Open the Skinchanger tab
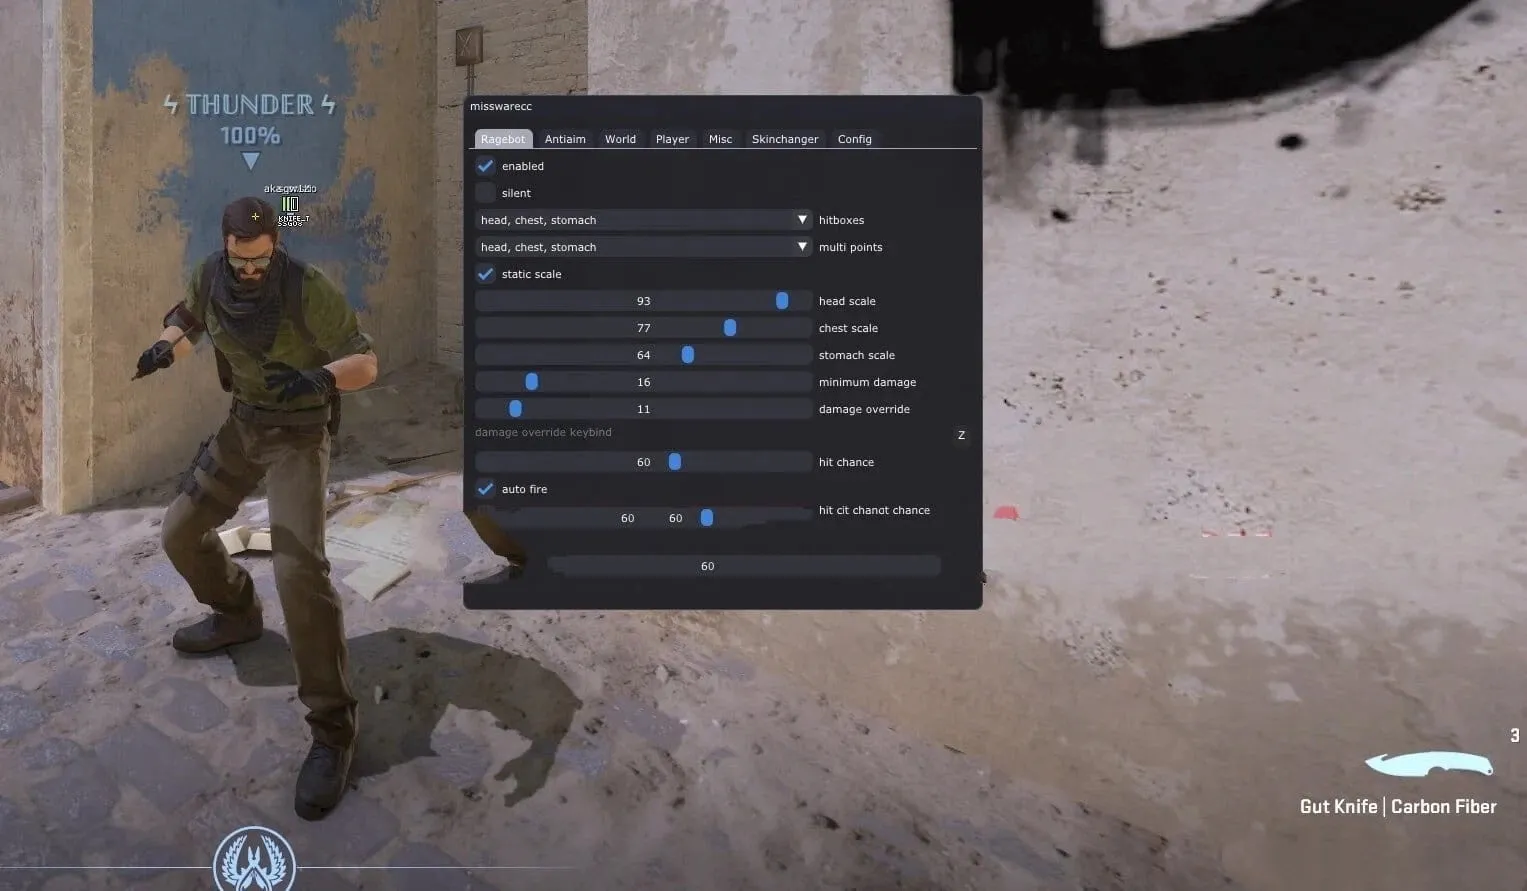Image resolution: width=1527 pixels, height=891 pixels. coord(785,139)
